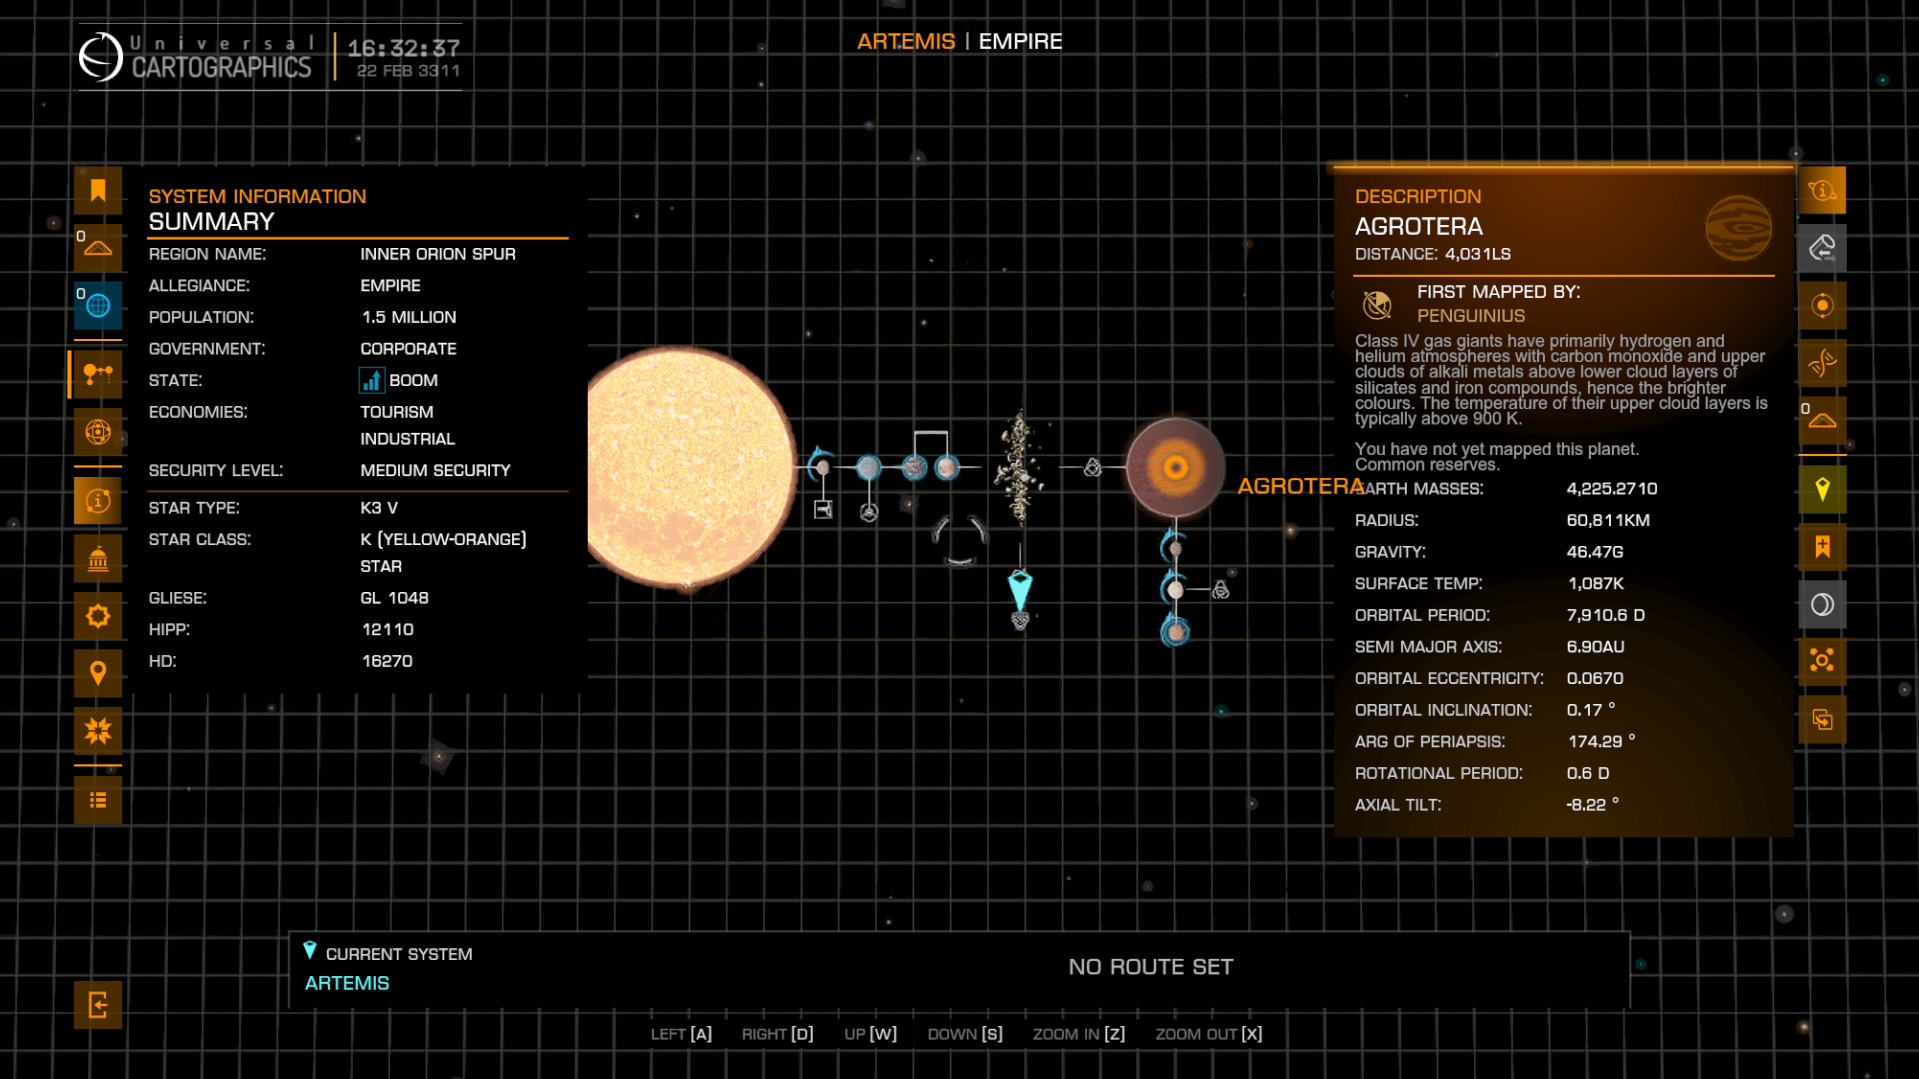The width and height of the screenshot is (1919, 1079).
Task: Select the innermost planet near the star
Action: point(822,467)
